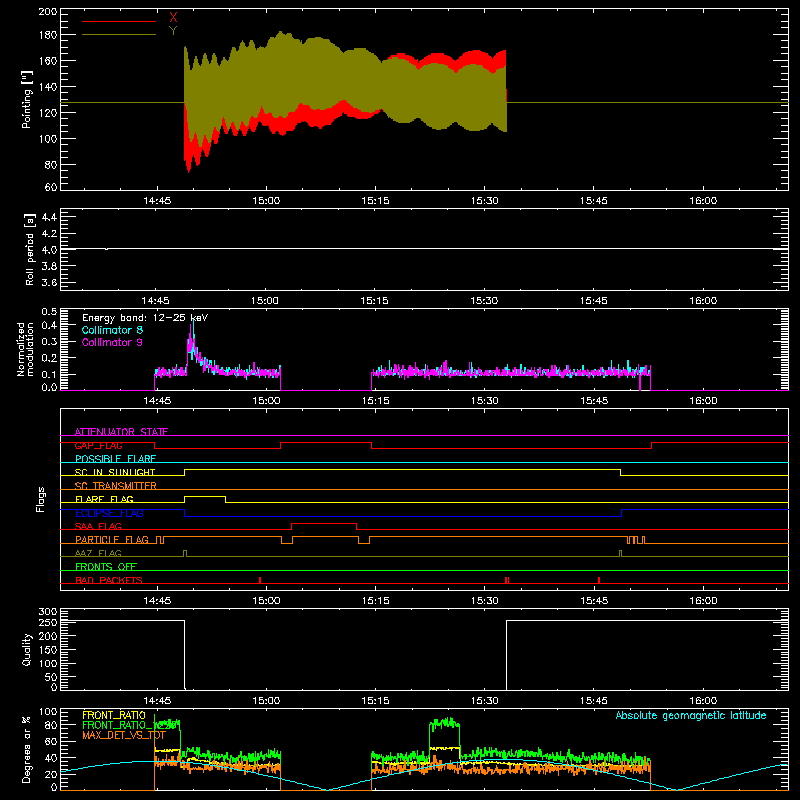Click the ECLIPSE_FLAG label
The image size is (800, 800).
(x=109, y=513)
